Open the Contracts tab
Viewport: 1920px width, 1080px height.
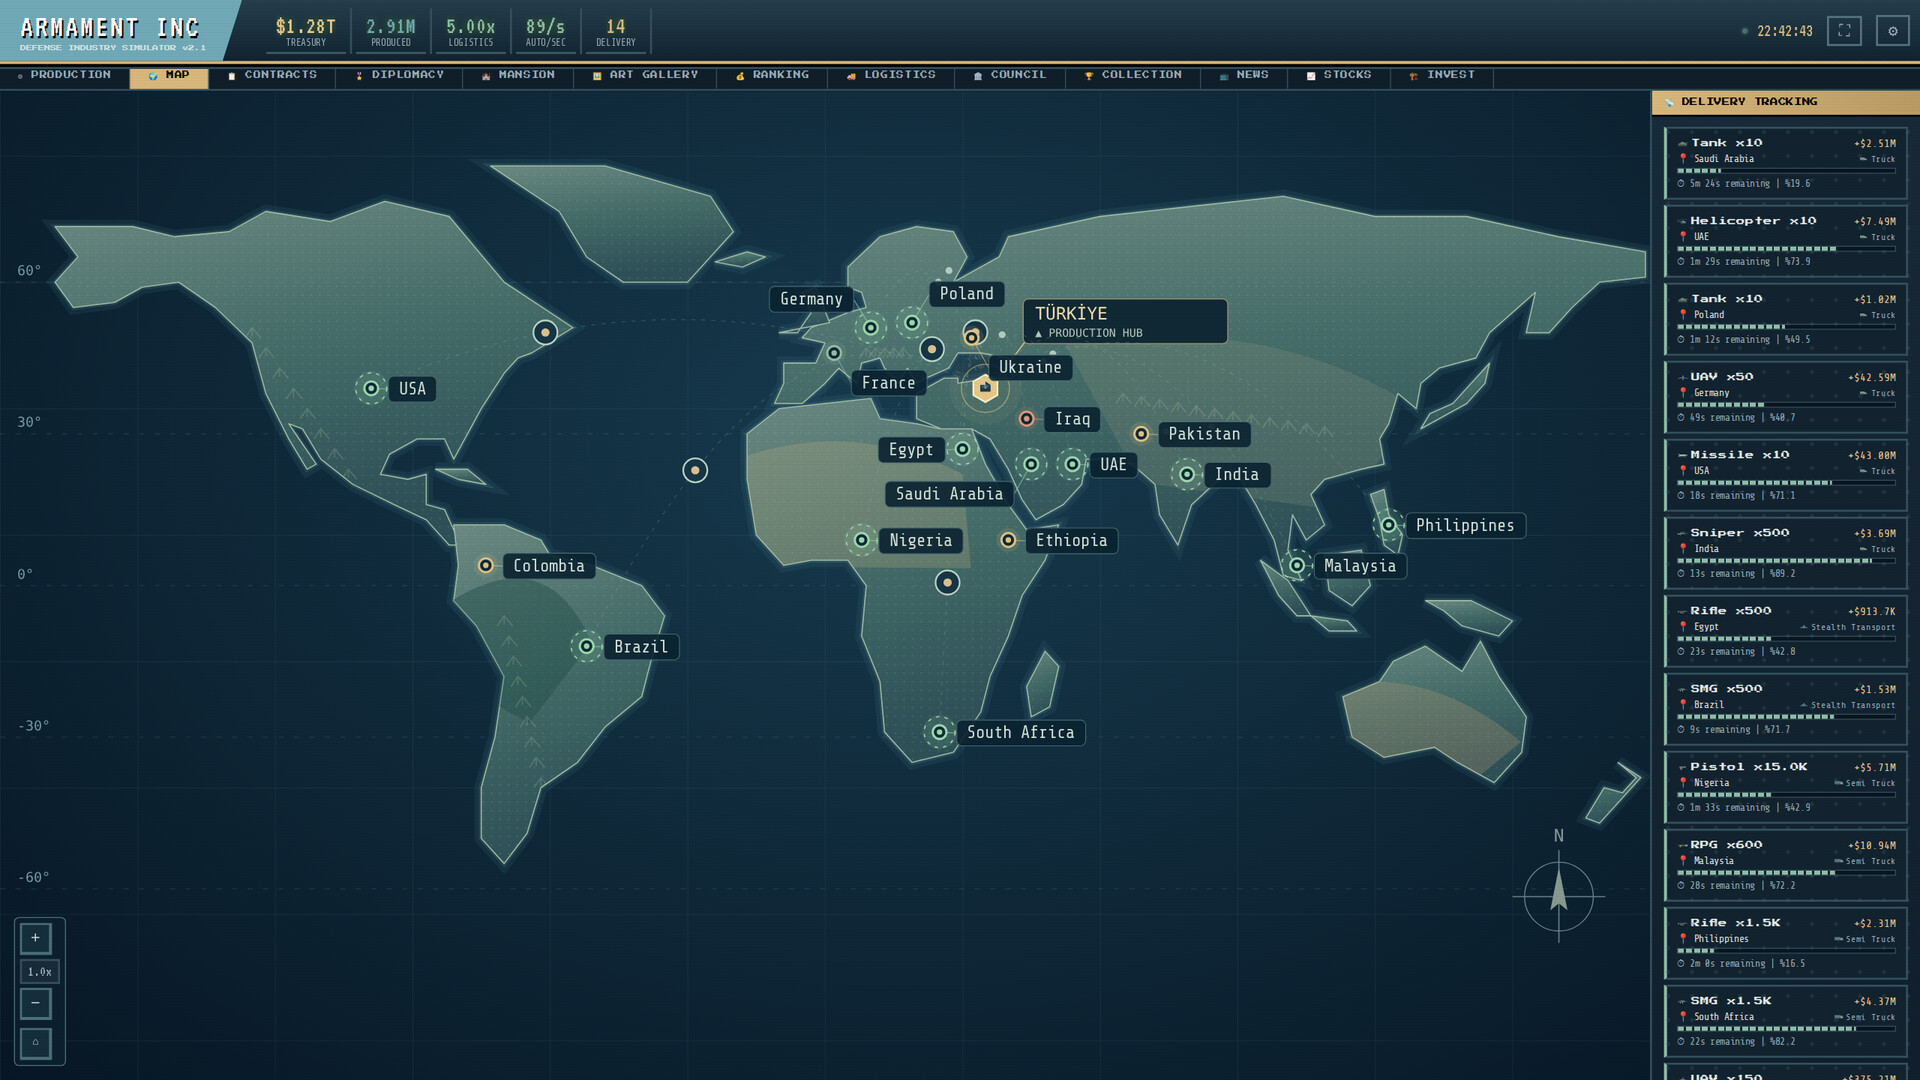pos(272,75)
